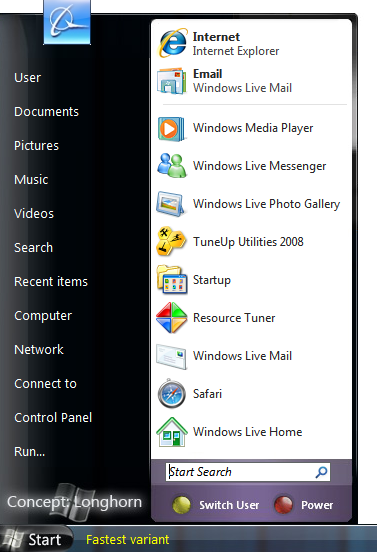Select the Resource Tuner label

tap(234, 318)
